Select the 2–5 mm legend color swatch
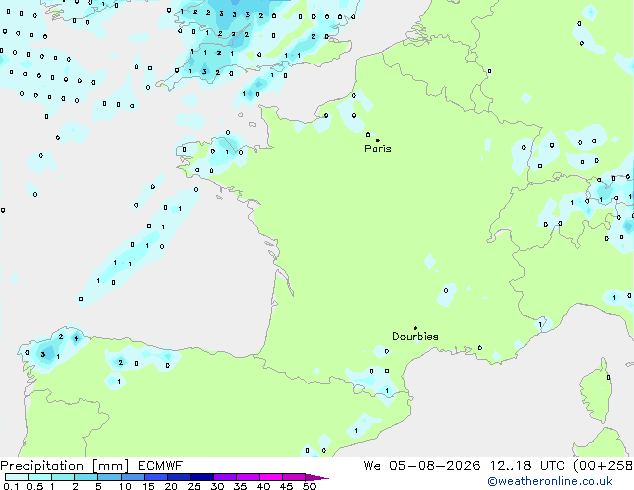This screenshot has width=634, height=490. 86,477
